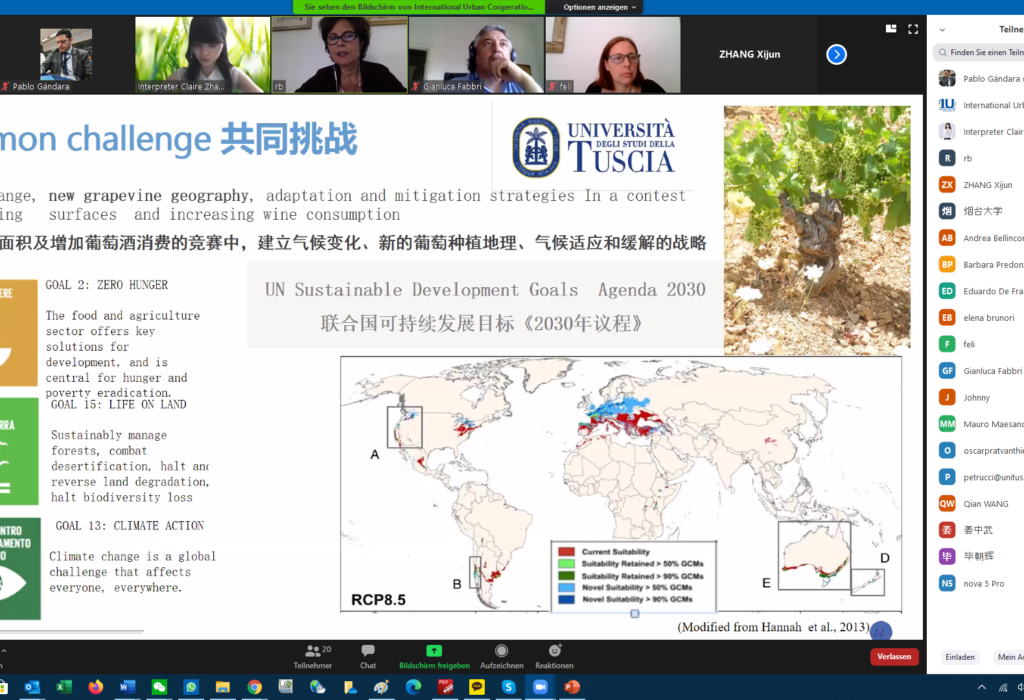This screenshot has width=1024, height=700.
Task: Click the Einladen button
Action: 959,657
